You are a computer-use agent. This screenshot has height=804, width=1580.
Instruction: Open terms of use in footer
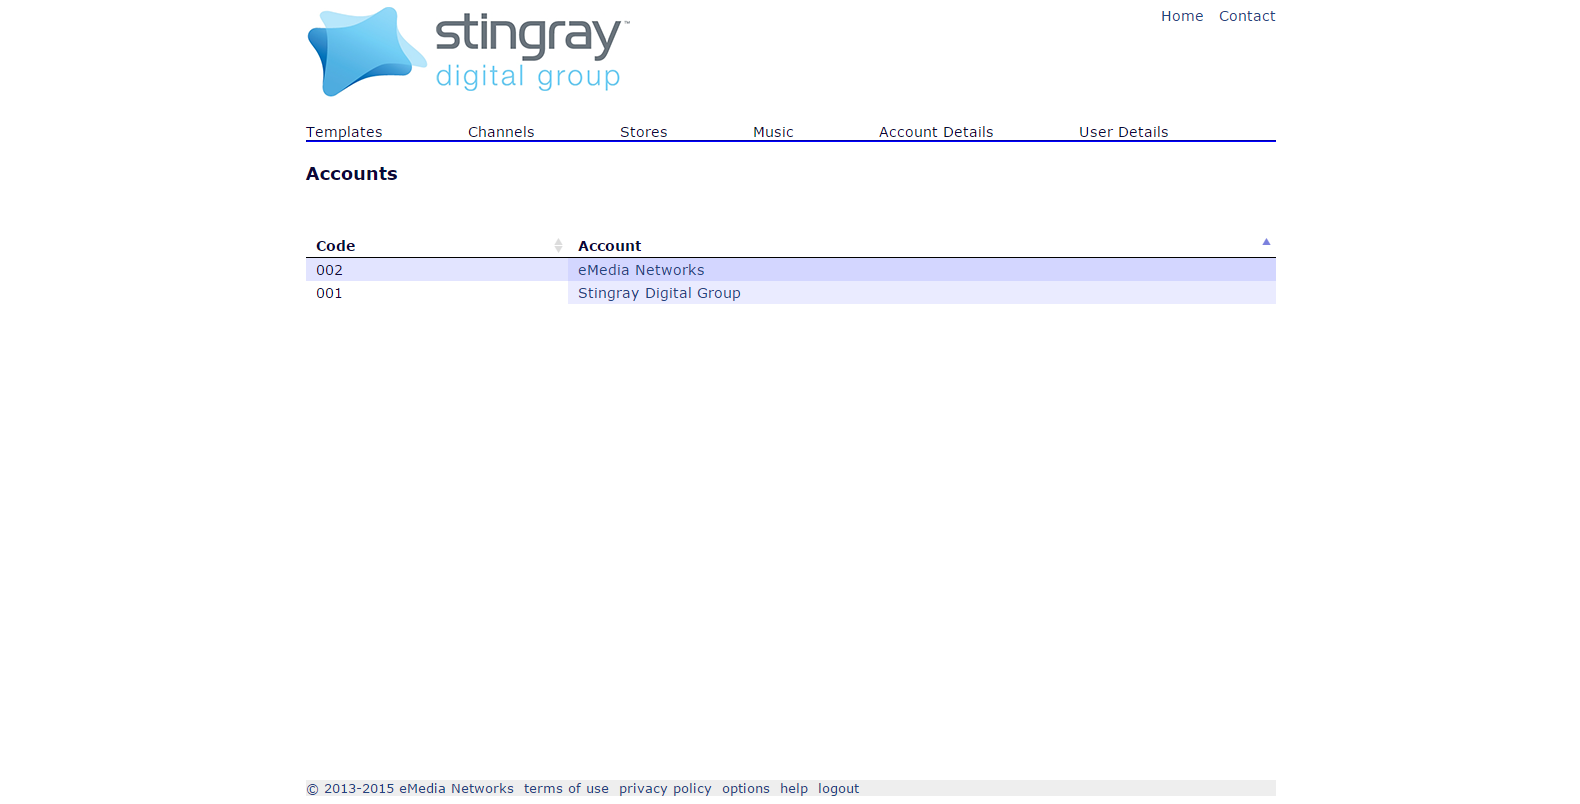point(566,789)
